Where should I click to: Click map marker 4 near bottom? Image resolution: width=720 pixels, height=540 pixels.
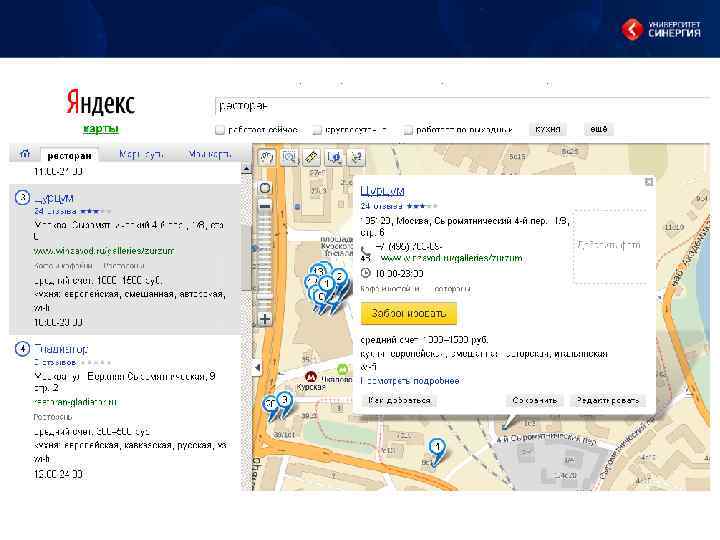coord(437,448)
